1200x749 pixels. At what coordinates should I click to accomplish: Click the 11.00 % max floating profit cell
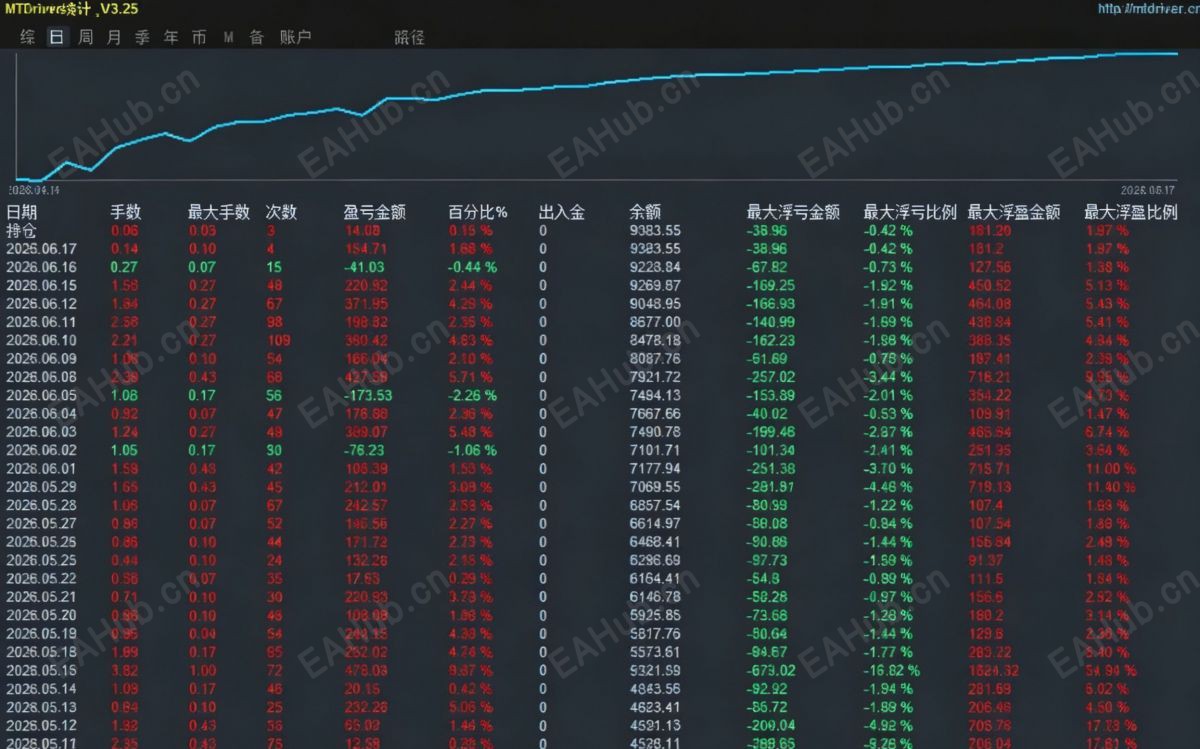[1110, 469]
